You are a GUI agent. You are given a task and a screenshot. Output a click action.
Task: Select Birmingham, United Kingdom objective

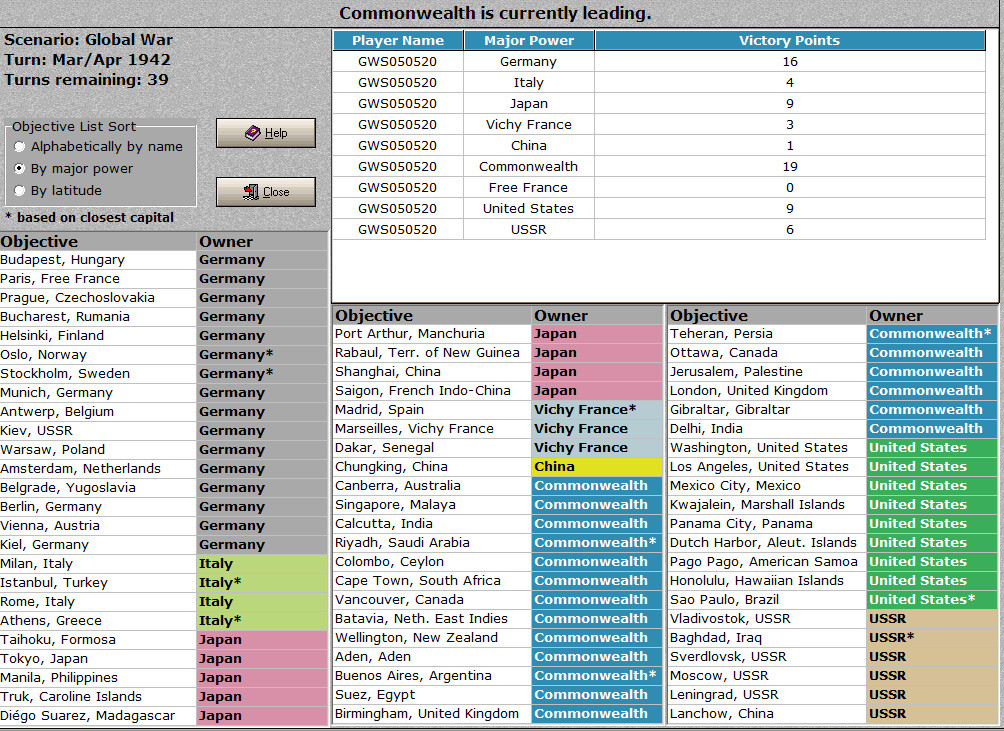pos(432,713)
